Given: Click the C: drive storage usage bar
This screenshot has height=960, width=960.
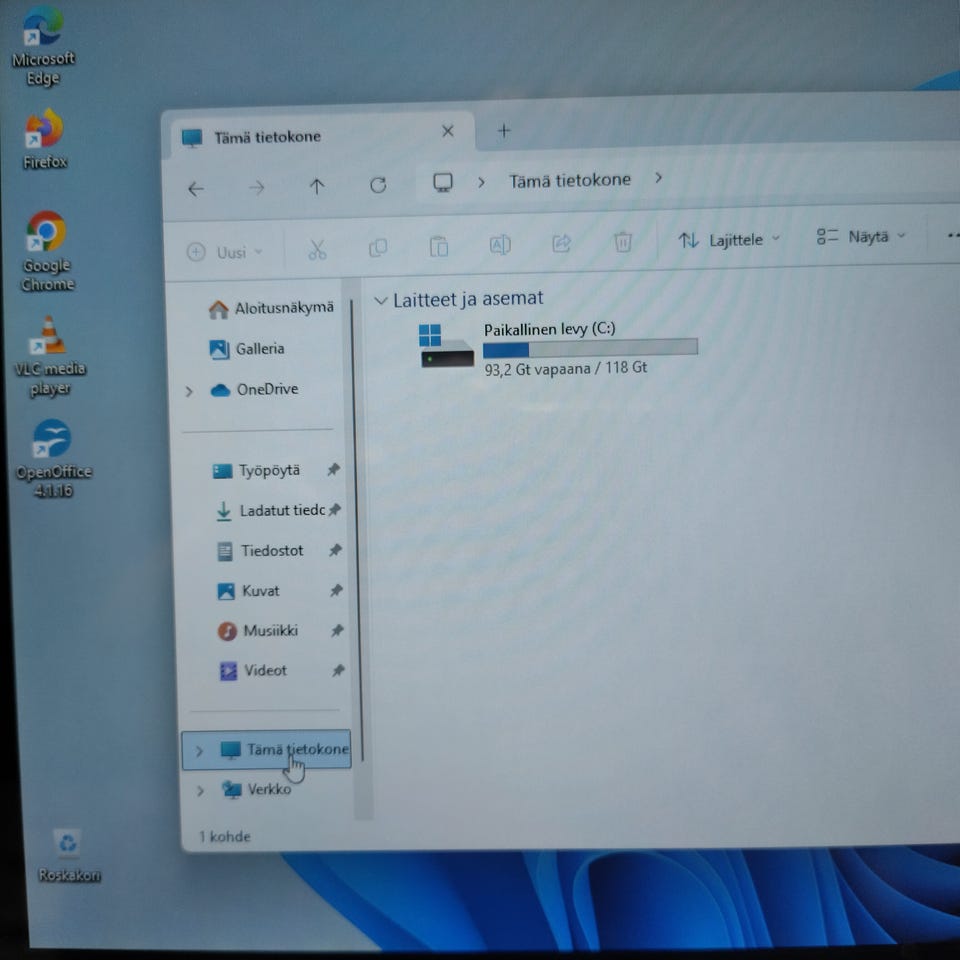Looking at the screenshot, I should [x=590, y=348].
